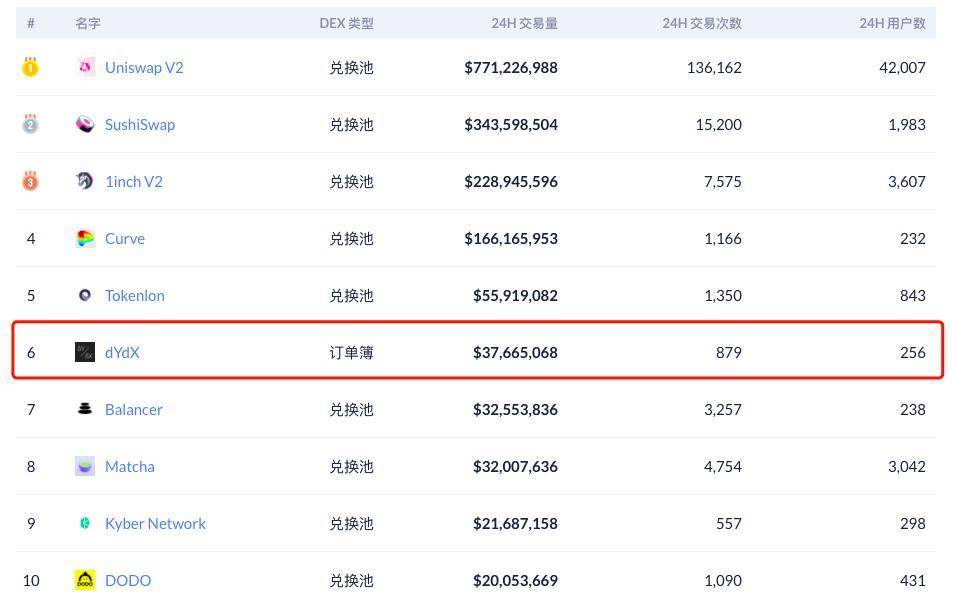Click the bronze third-place medal icon
The height and width of the screenshot is (608, 953).
(30, 182)
